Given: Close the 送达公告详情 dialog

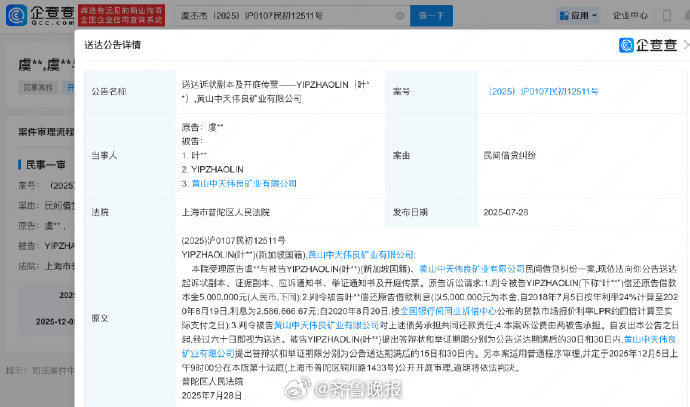Looking at the screenshot, I should coord(686,44).
